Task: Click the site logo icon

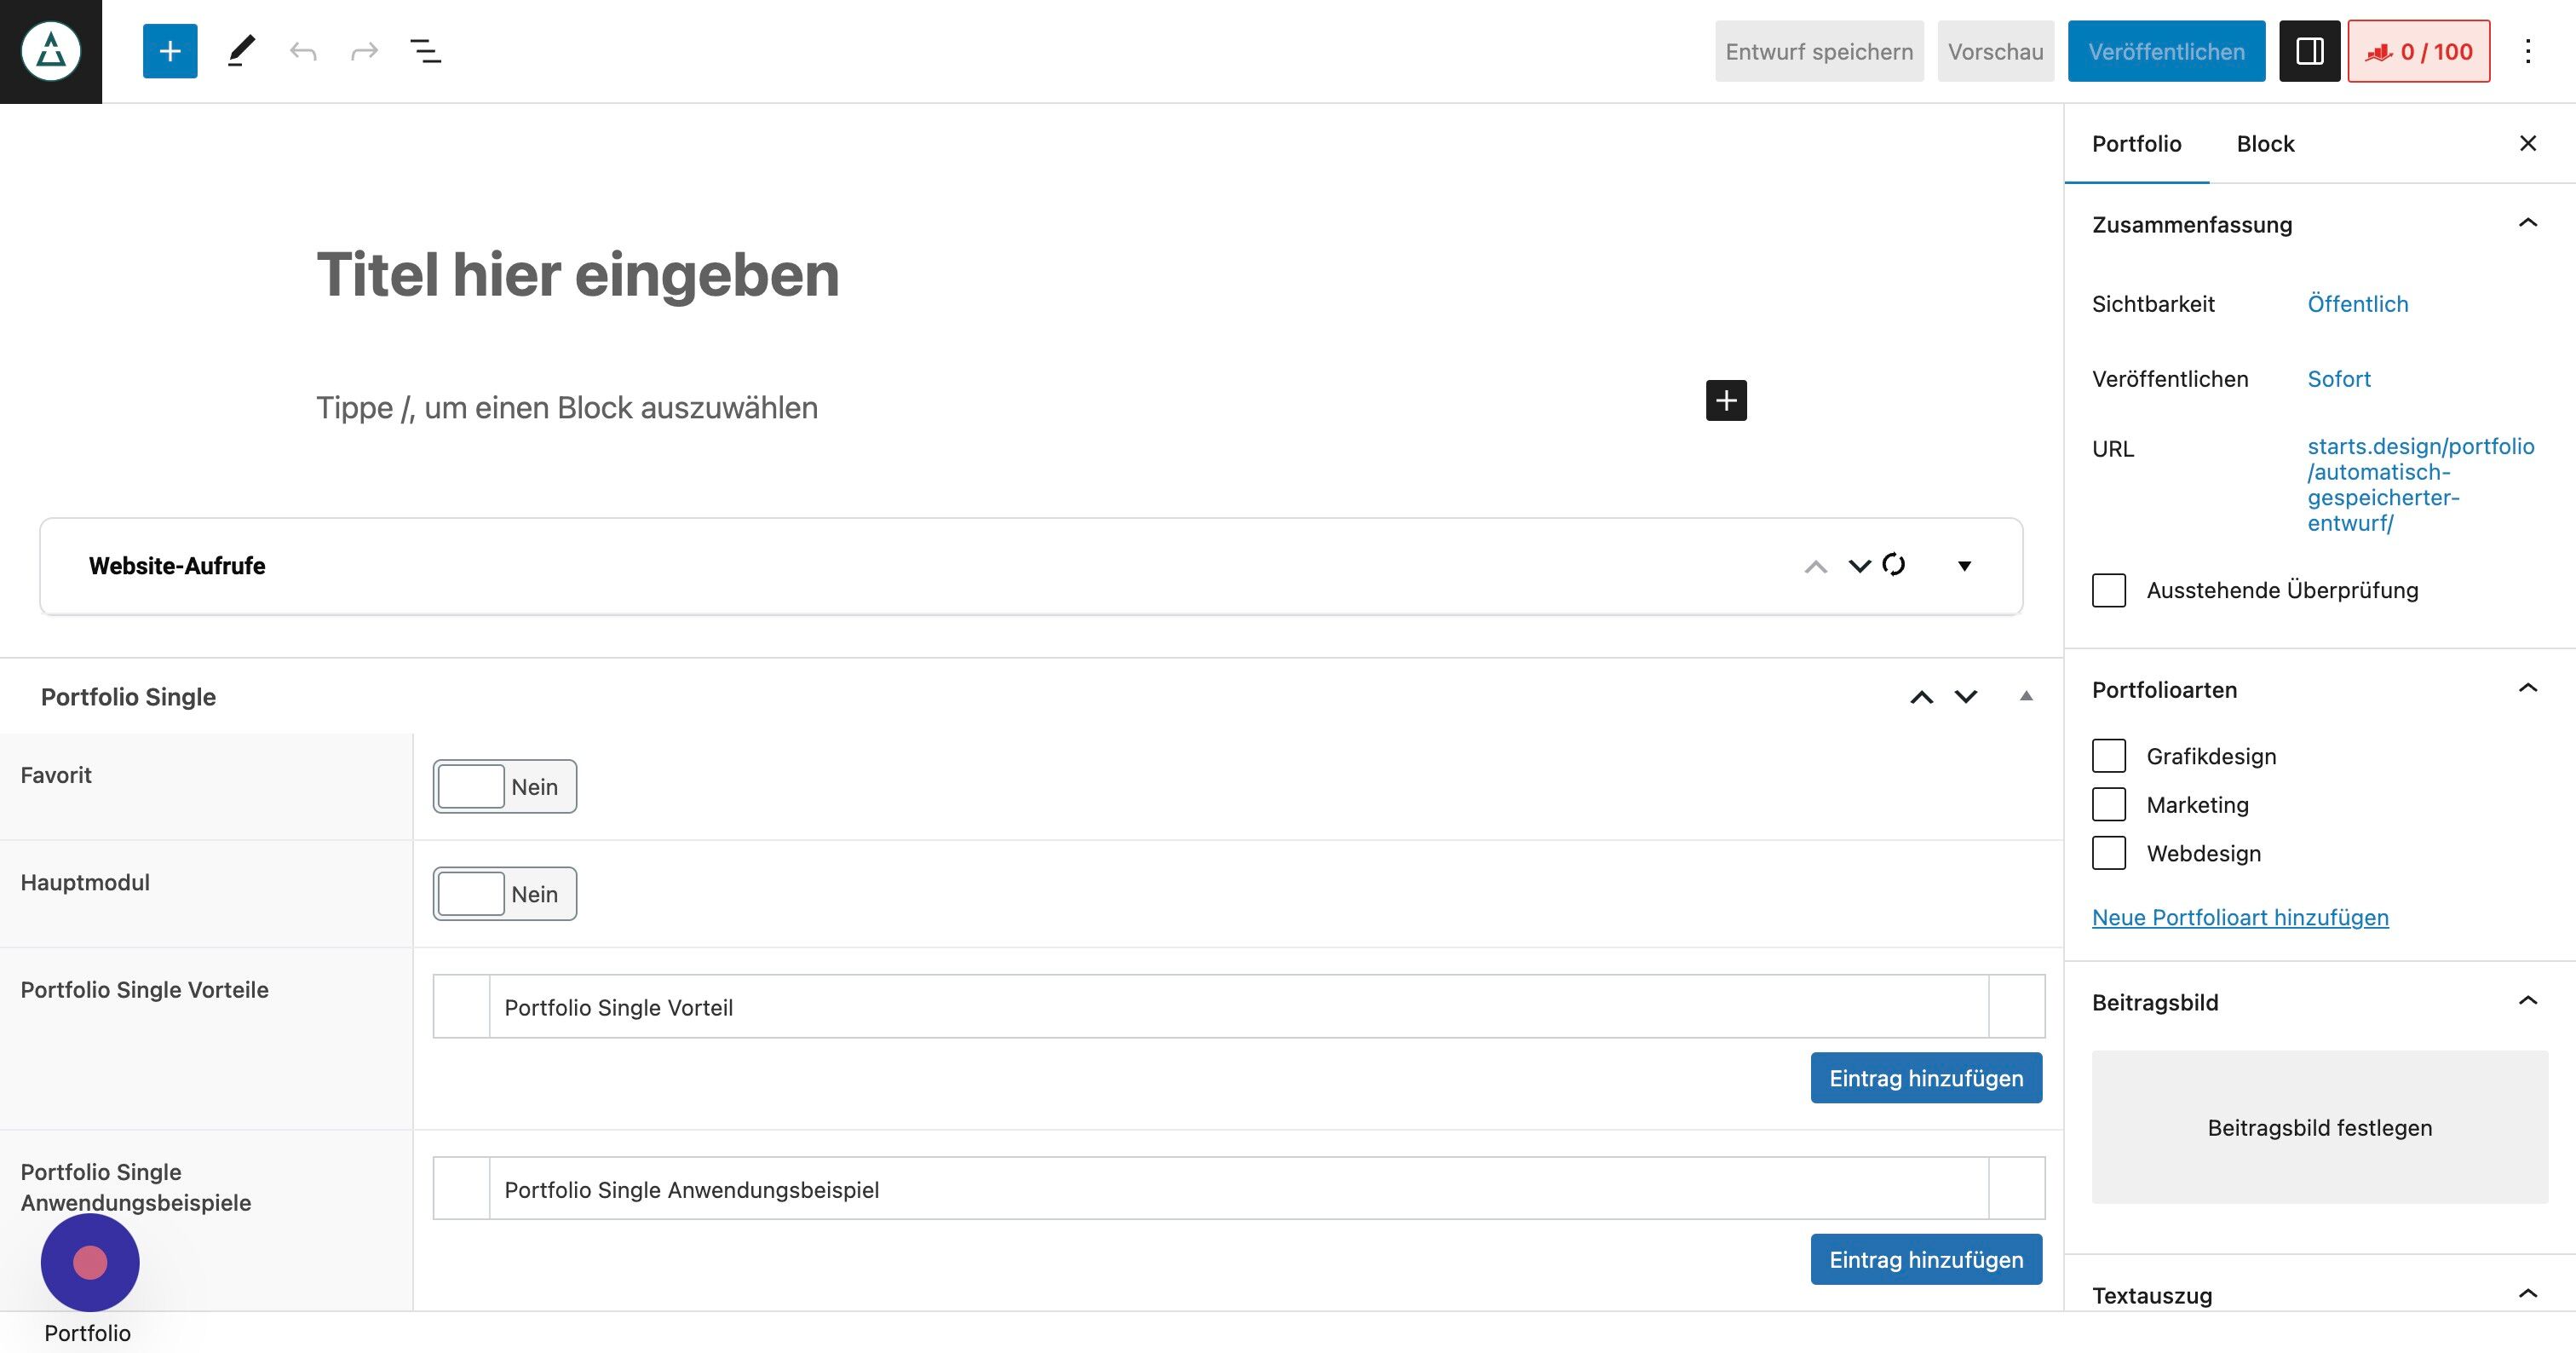Action: click(x=51, y=51)
